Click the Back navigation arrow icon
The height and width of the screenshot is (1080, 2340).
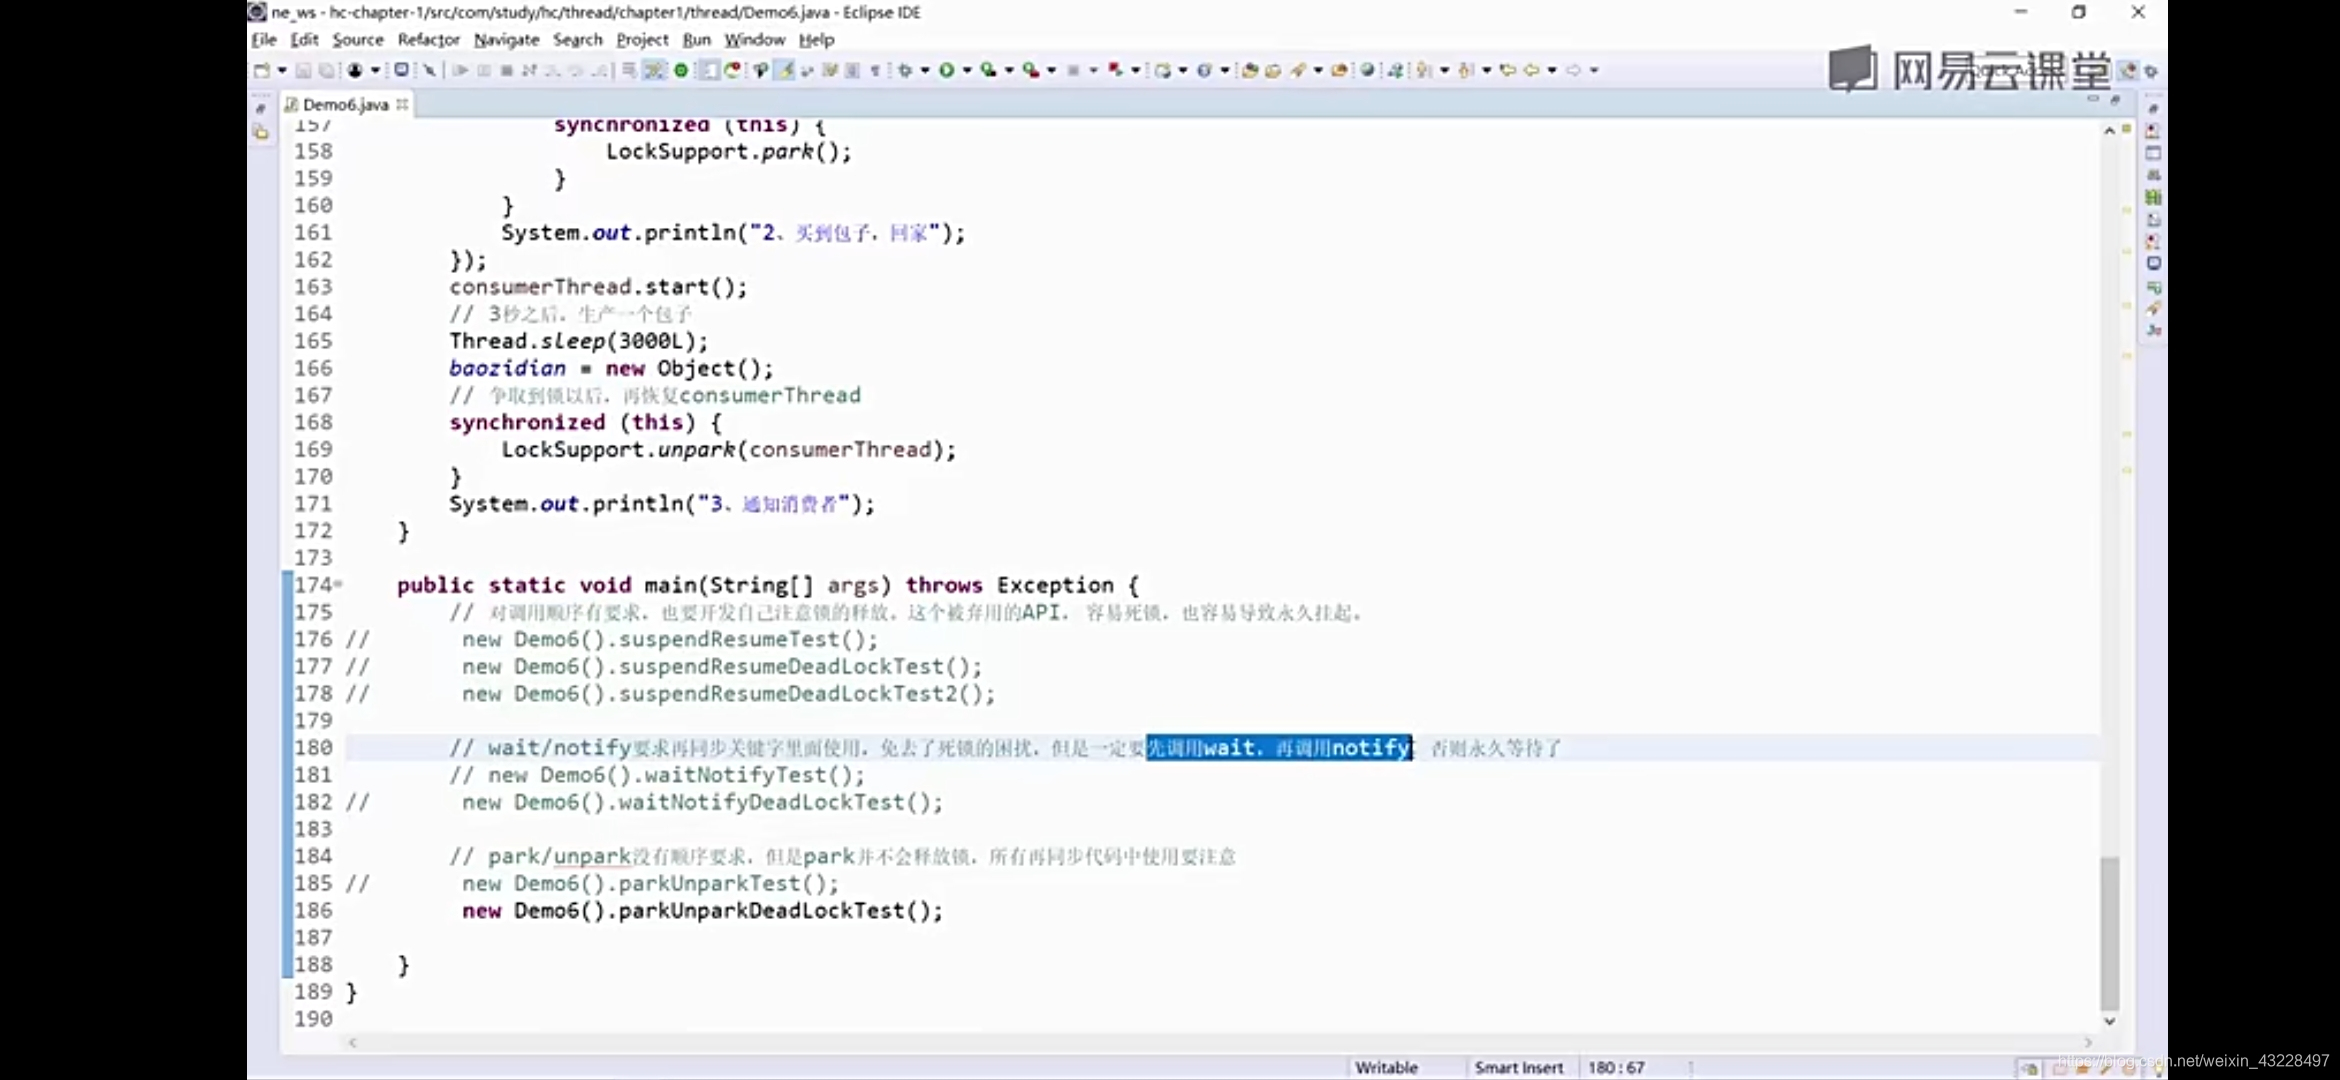coord(1531,70)
